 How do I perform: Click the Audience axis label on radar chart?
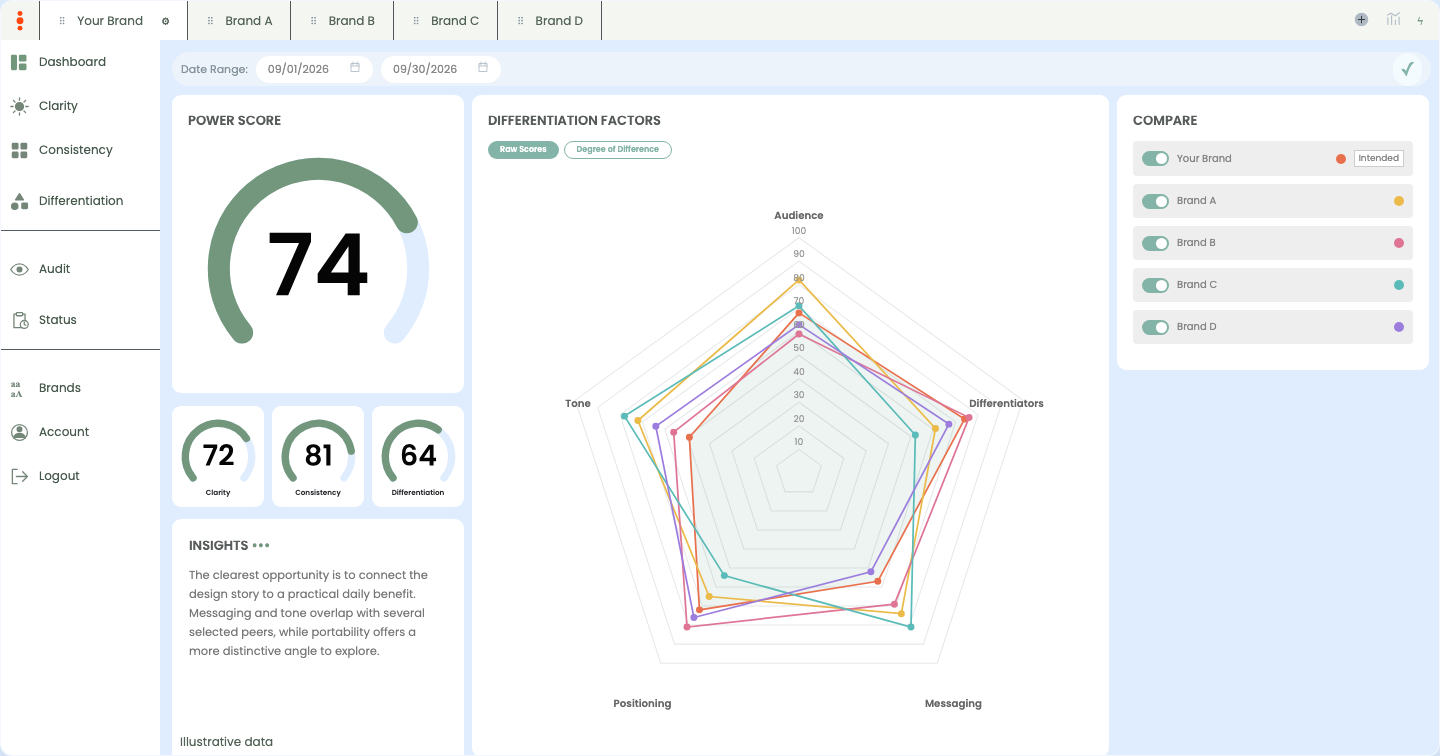coord(799,215)
